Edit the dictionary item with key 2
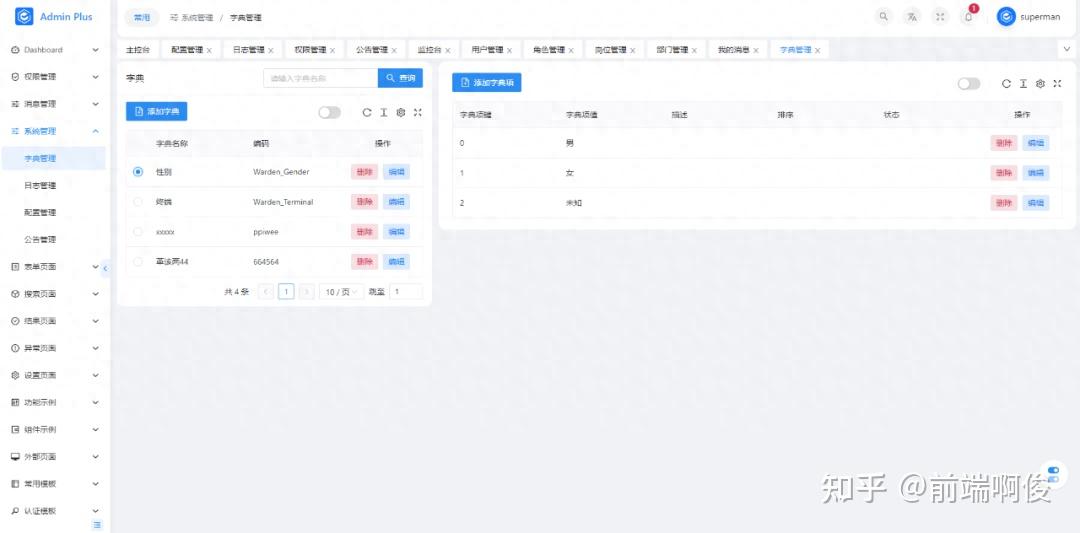Image resolution: width=1080 pixels, height=533 pixels. pyautogui.click(x=1036, y=203)
